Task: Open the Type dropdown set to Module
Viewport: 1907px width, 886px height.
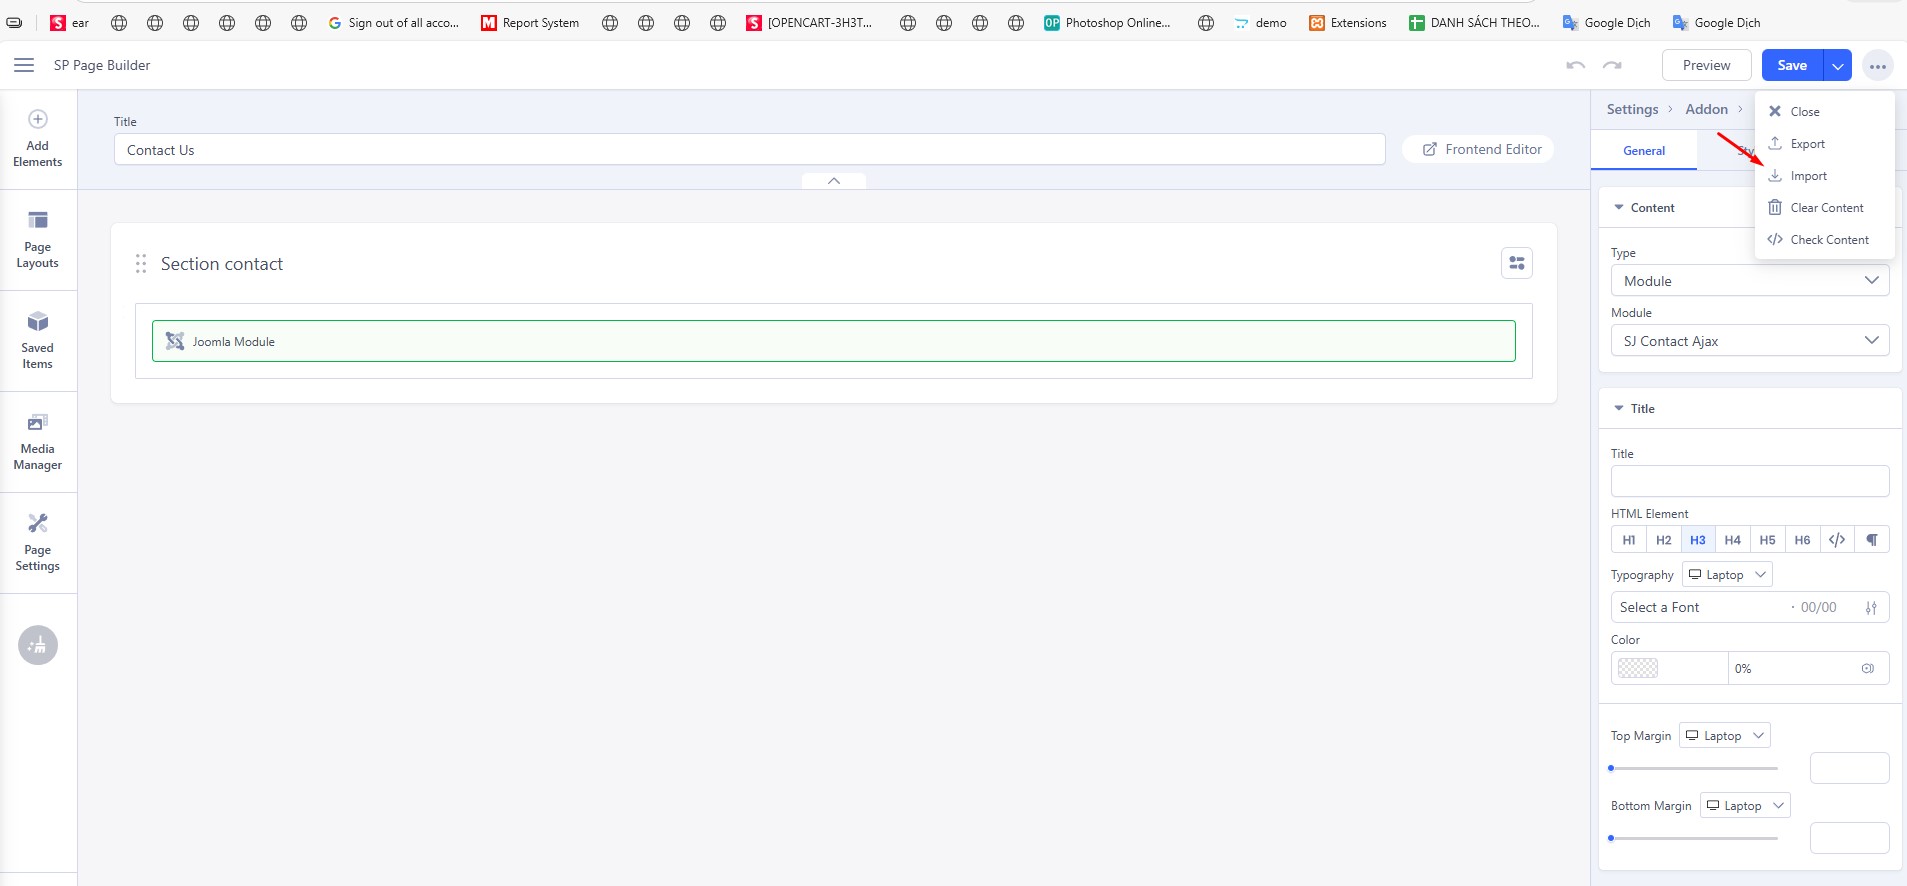Action: point(1749,281)
